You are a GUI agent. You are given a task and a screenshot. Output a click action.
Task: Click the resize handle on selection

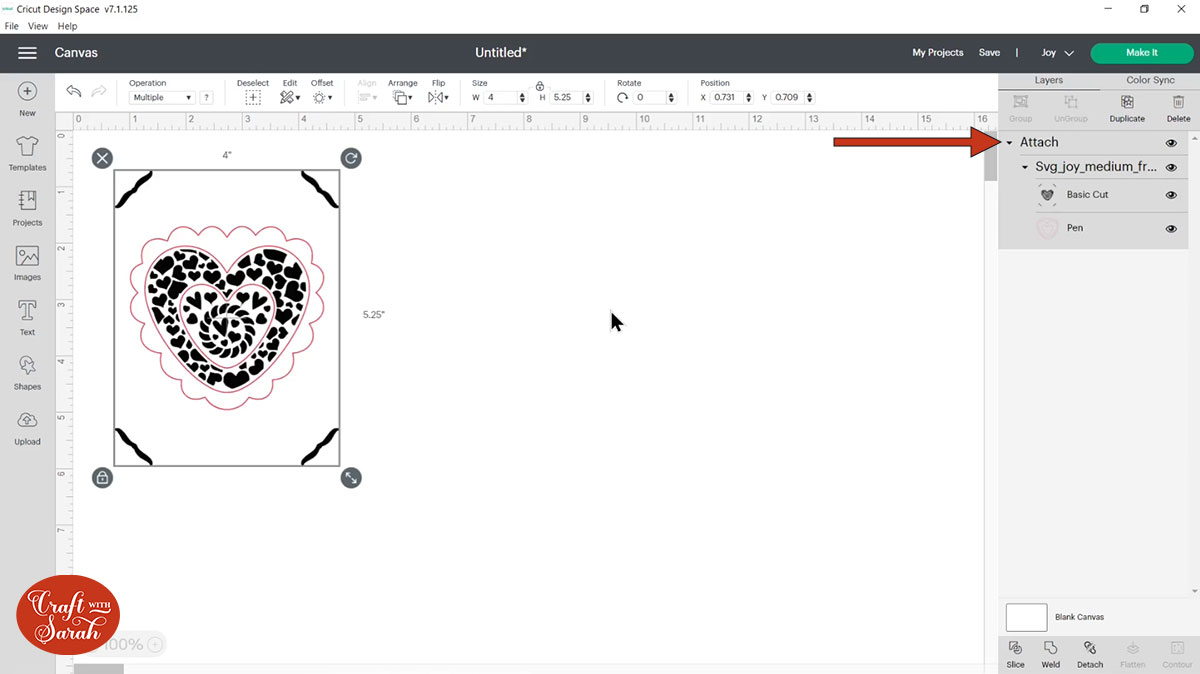point(351,478)
